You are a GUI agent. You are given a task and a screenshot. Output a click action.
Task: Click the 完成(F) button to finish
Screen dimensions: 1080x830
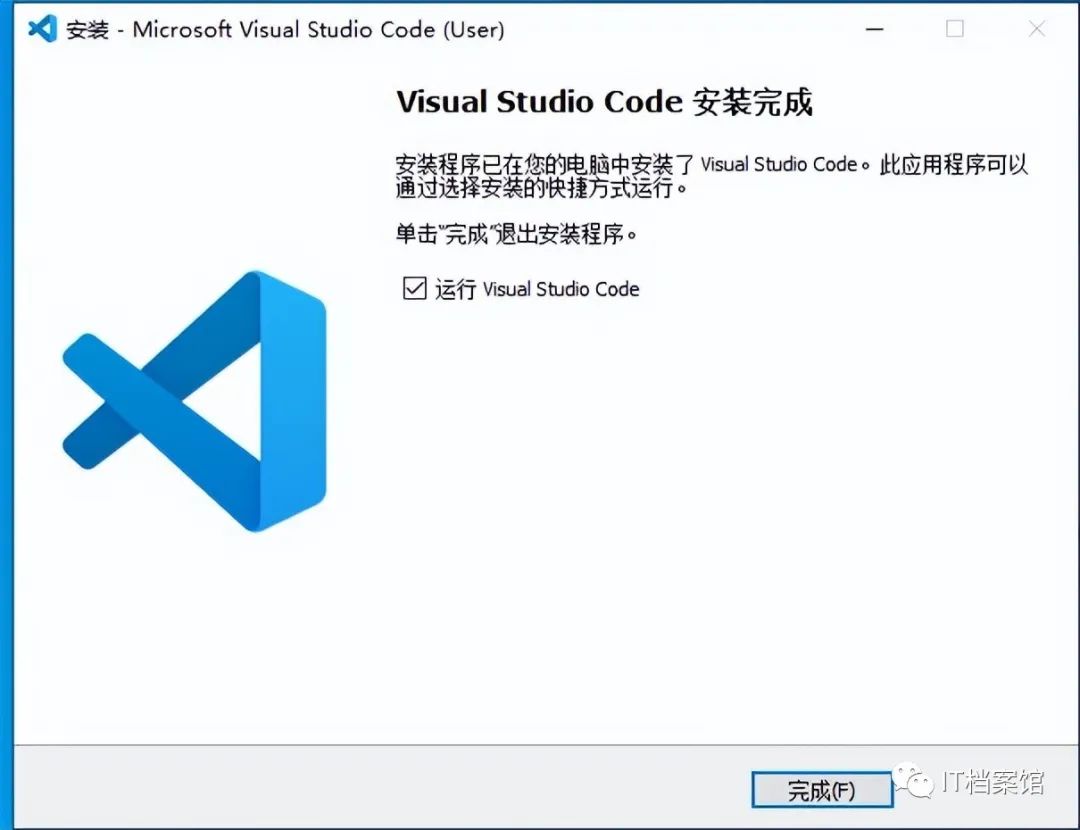coord(822,790)
